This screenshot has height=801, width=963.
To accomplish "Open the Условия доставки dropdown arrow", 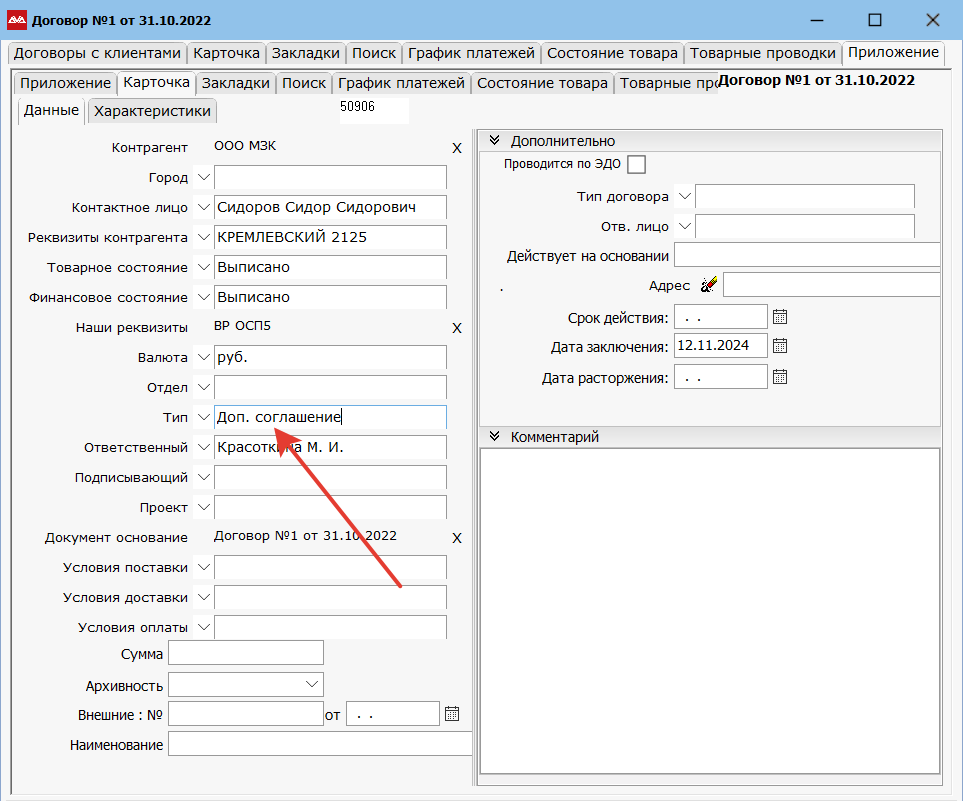I will coord(203,597).
